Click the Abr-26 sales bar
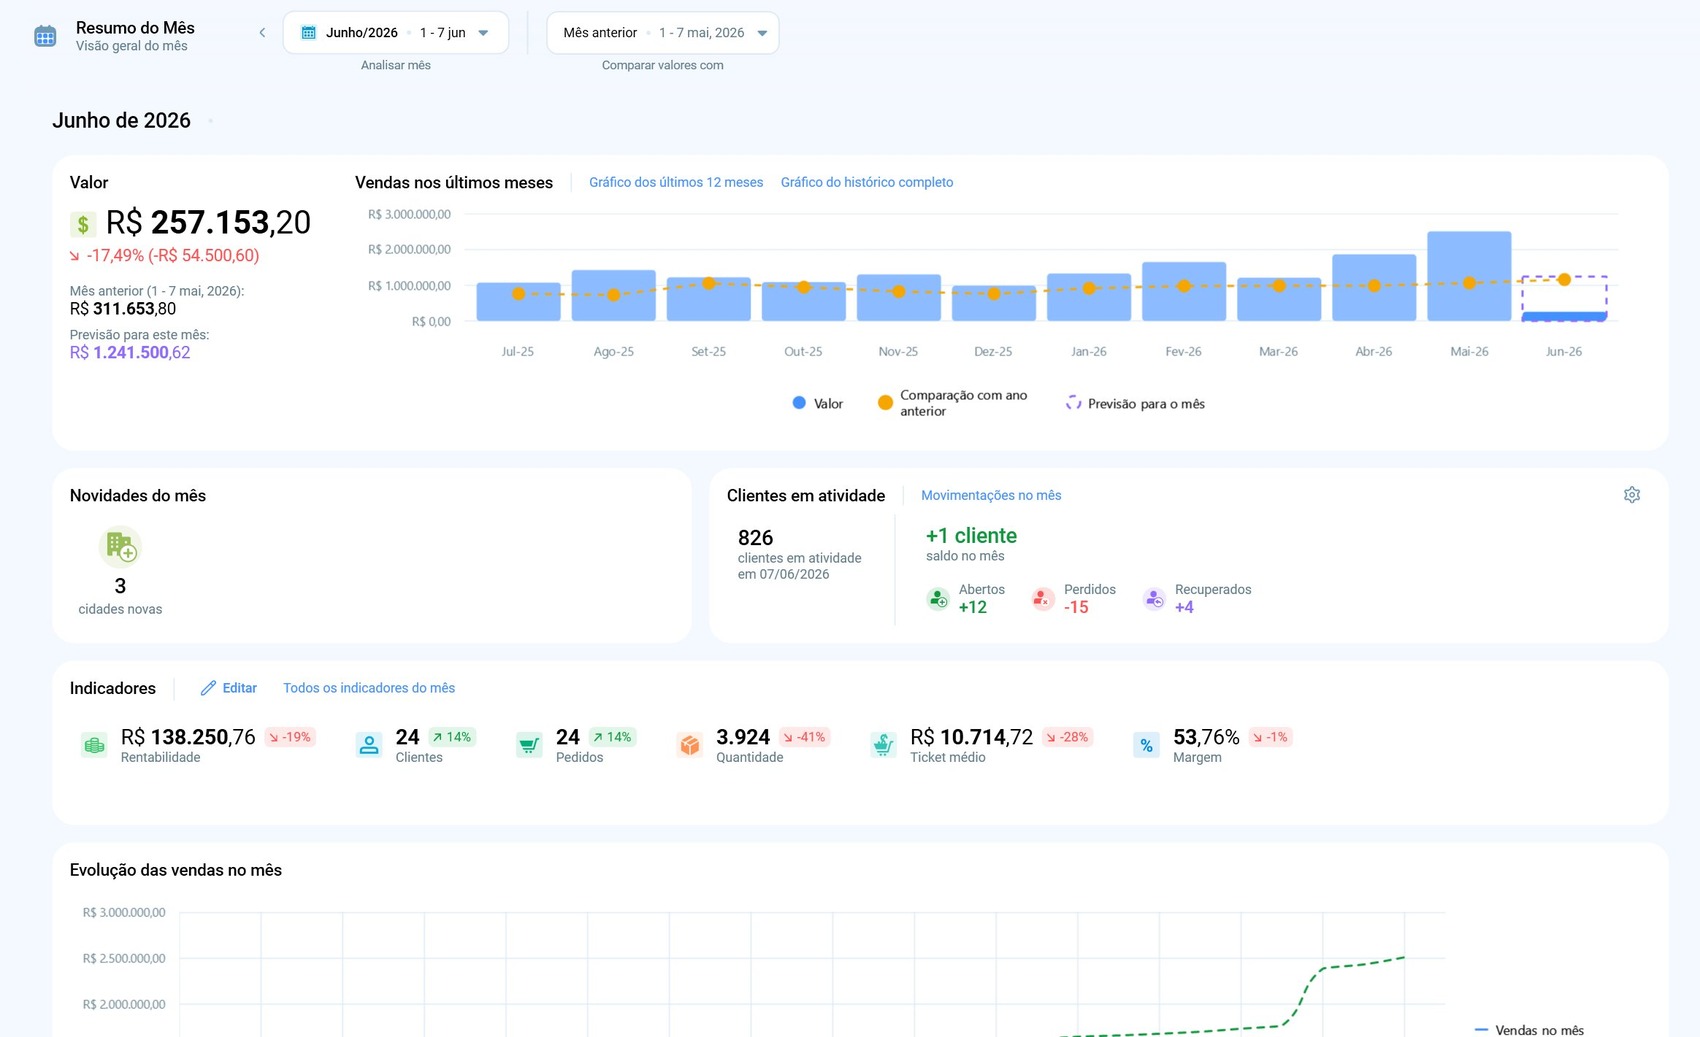Viewport: 1700px width, 1037px height. click(x=1374, y=288)
